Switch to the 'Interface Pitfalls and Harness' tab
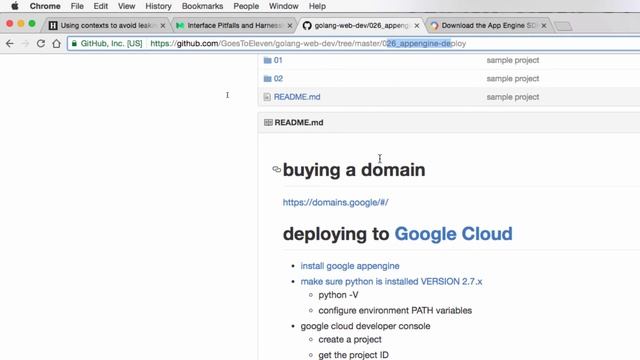640x360 pixels. point(234,25)
